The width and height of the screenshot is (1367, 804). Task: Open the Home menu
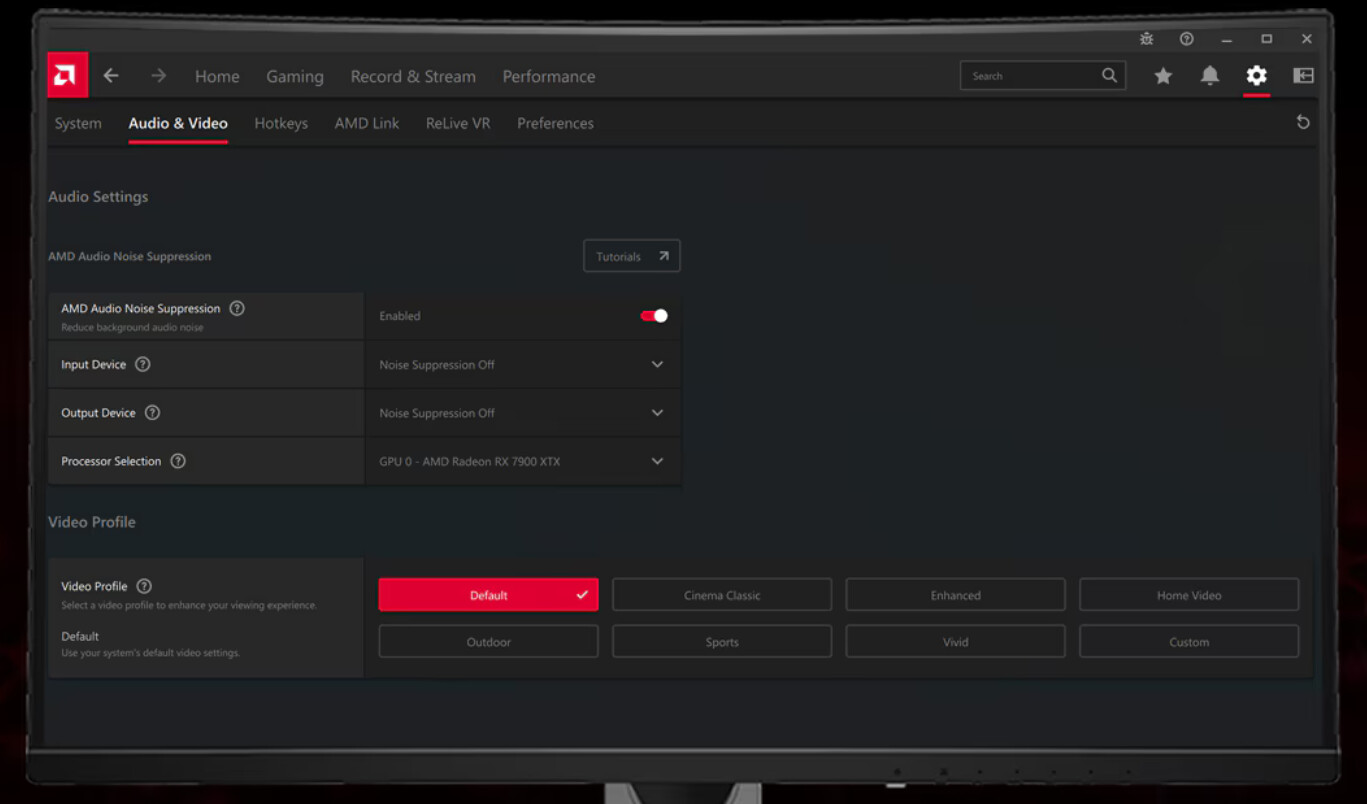[217, 76]
